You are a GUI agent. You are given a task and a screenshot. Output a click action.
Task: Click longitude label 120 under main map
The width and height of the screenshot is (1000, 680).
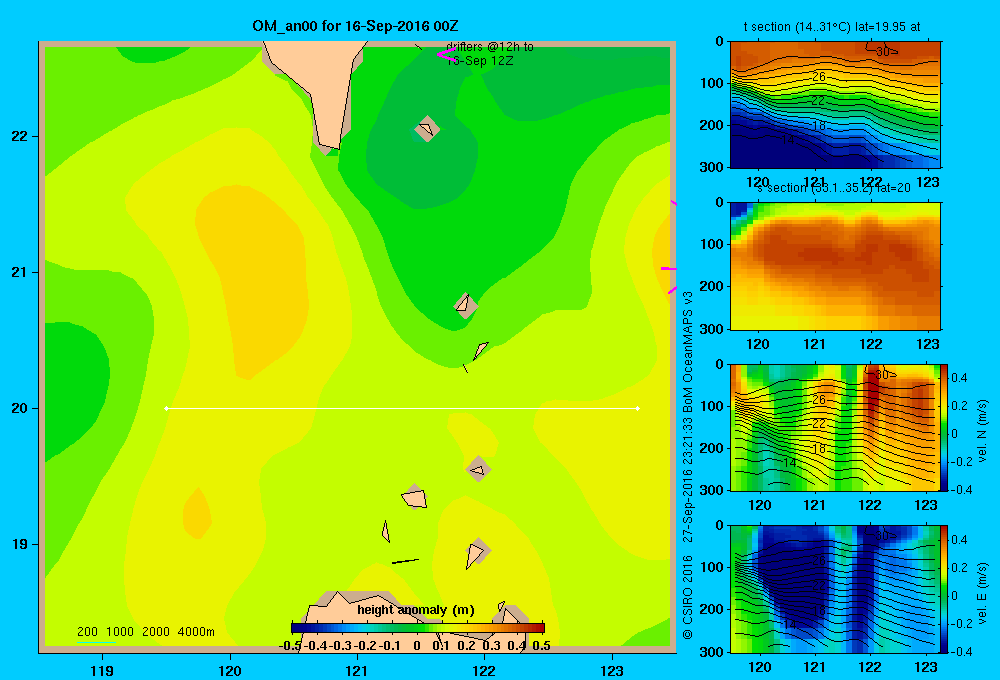pos(230,670)
